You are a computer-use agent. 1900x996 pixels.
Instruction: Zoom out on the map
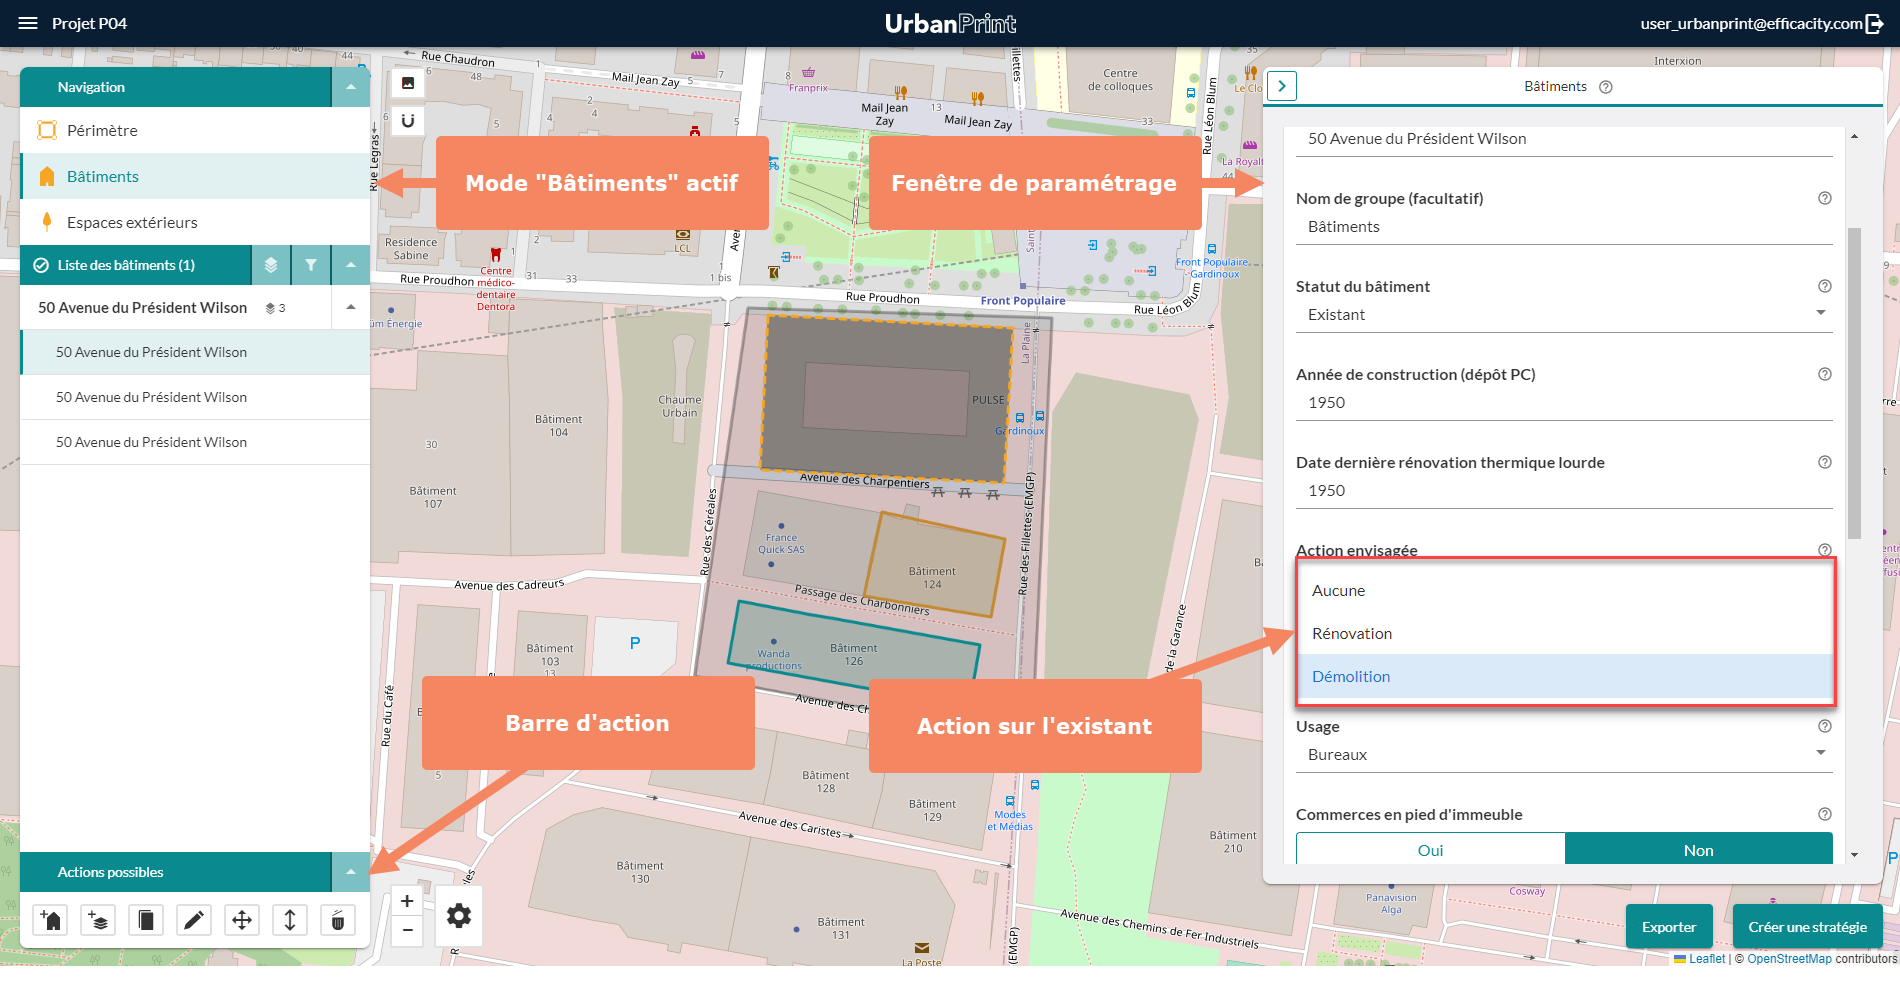click(x=407, y=930)
